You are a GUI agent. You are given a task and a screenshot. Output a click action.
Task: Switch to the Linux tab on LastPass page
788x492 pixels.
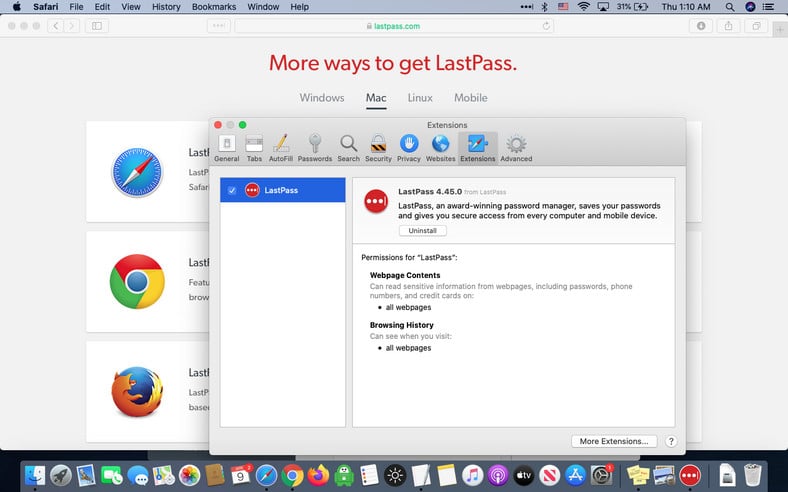[x=420, y=97]
